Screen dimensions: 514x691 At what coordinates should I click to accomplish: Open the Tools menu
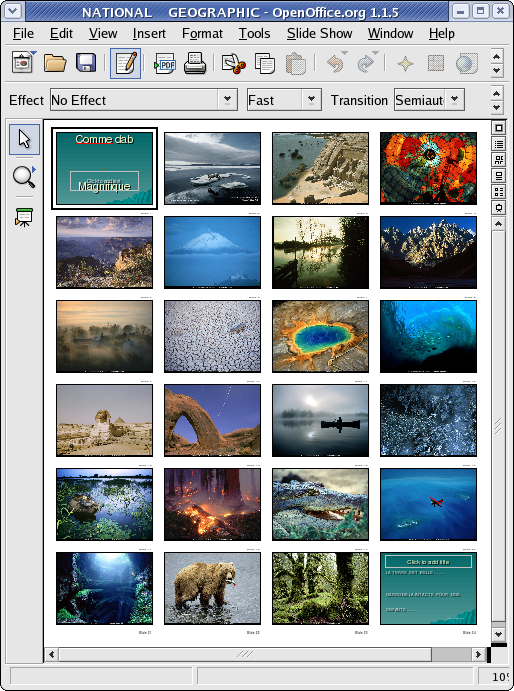pyautogui.click(x=254, y=33)
